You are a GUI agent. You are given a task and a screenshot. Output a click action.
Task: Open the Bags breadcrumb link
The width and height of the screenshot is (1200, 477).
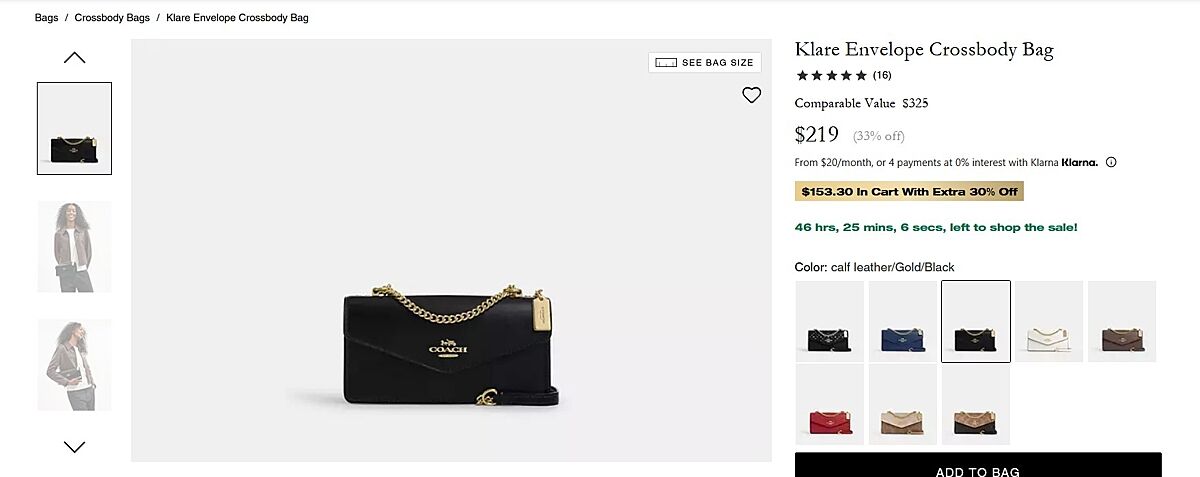pyautogui.click(x=46, y=18)
